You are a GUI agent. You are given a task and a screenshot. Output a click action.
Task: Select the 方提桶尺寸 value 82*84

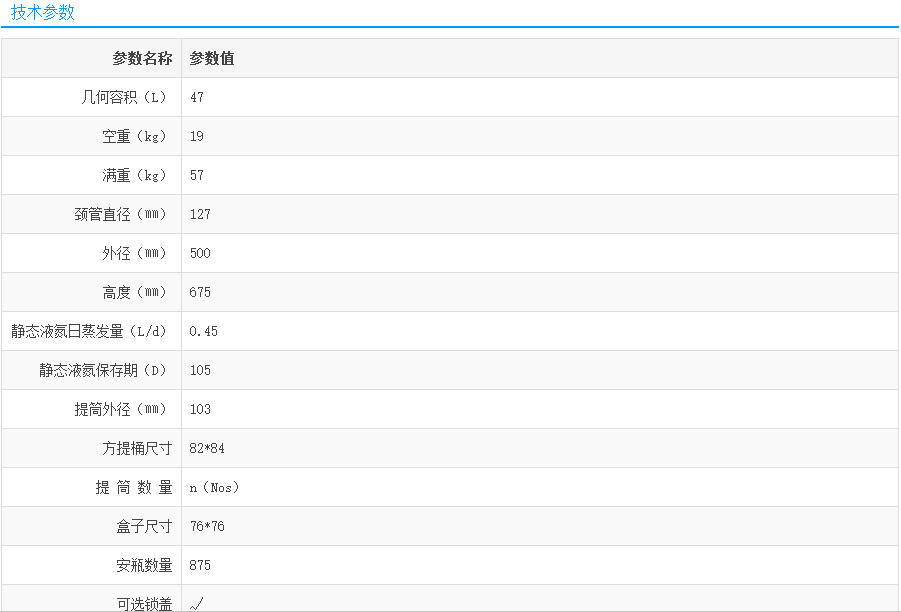click(207, 449)
